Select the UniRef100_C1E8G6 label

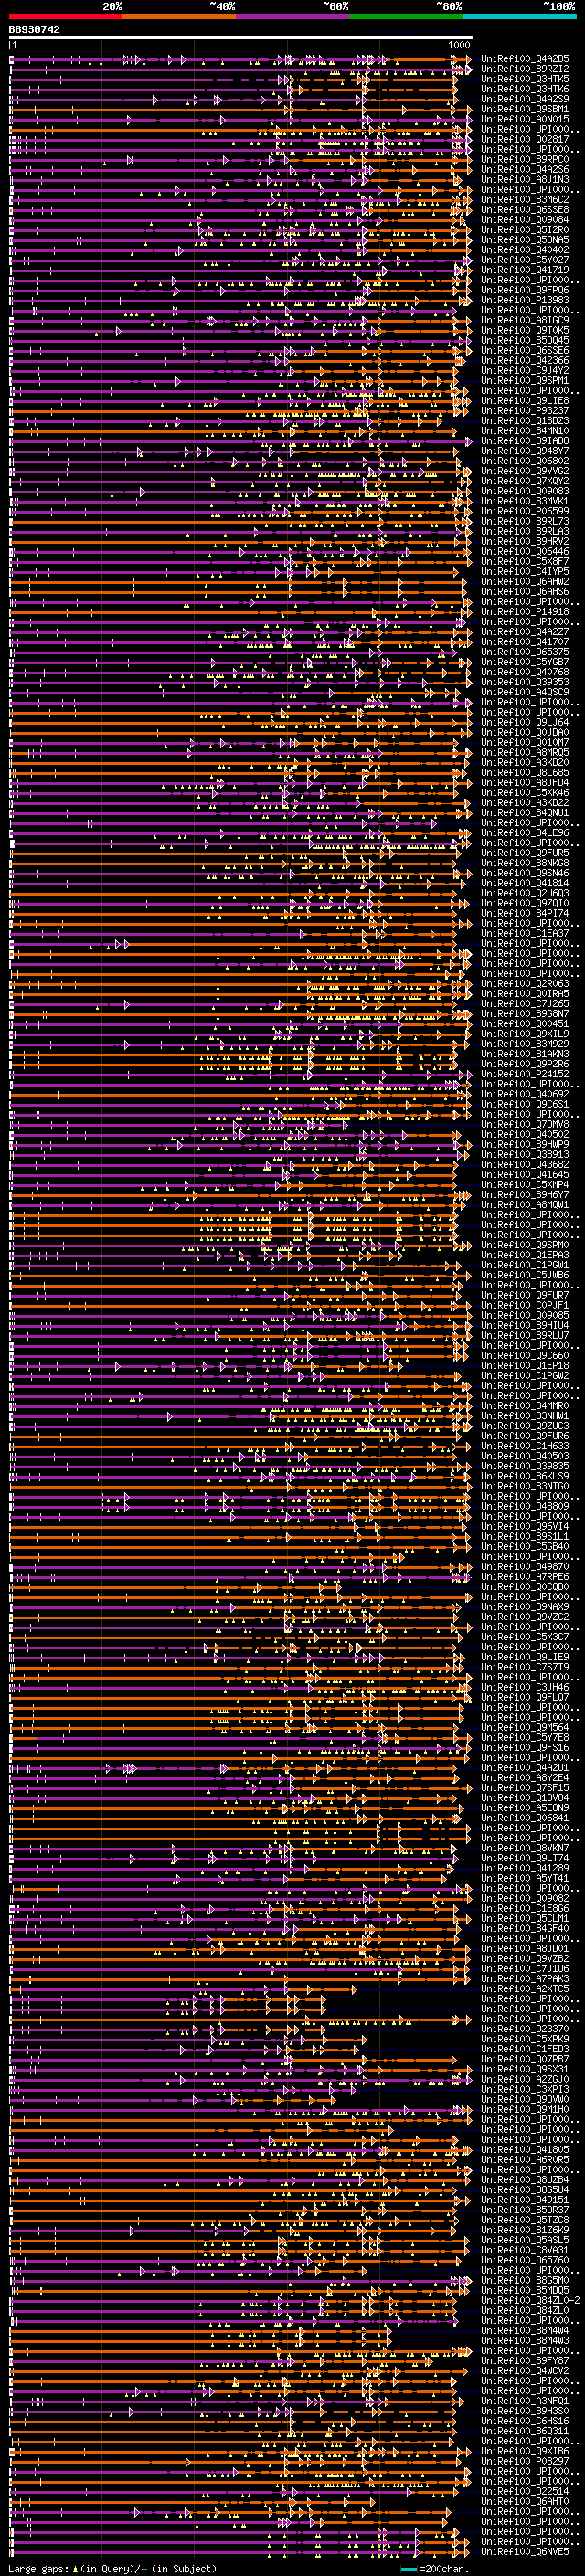pyautogui.click(x=525, y=1908)
